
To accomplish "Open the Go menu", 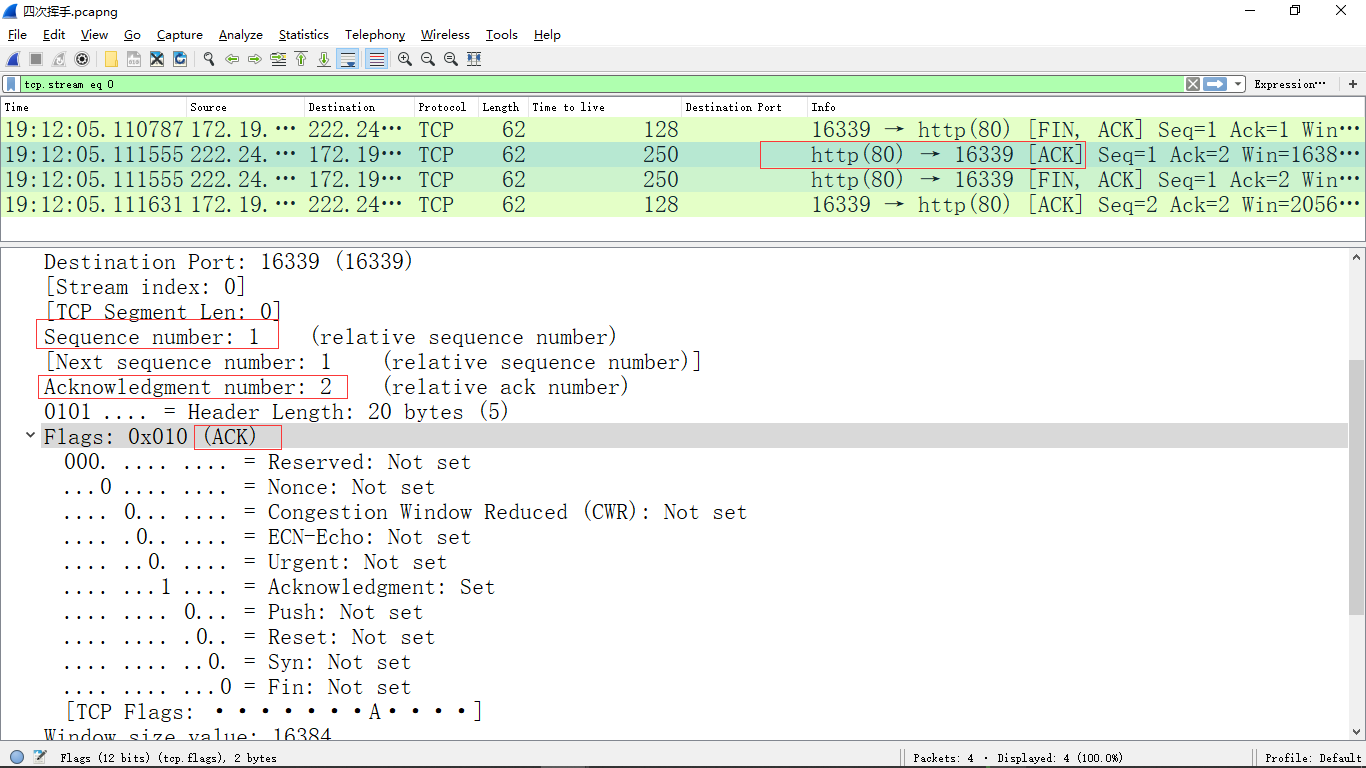I will point(132,34).
